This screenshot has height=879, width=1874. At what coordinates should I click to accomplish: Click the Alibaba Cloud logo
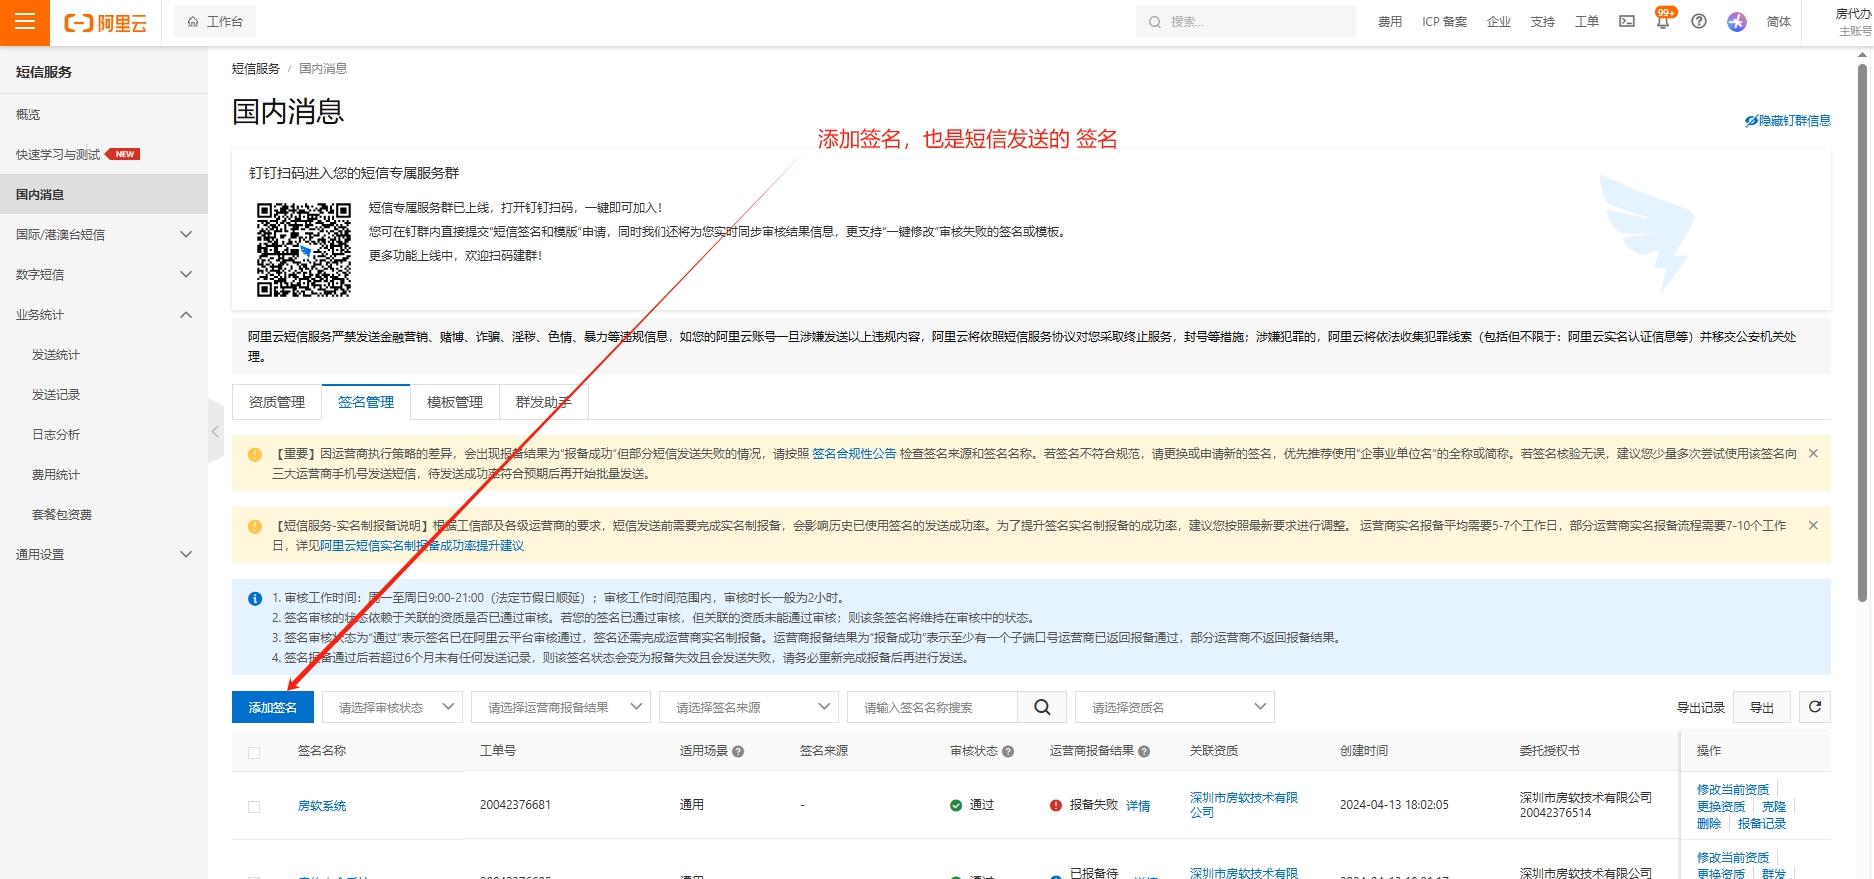[x=105, y=22]
